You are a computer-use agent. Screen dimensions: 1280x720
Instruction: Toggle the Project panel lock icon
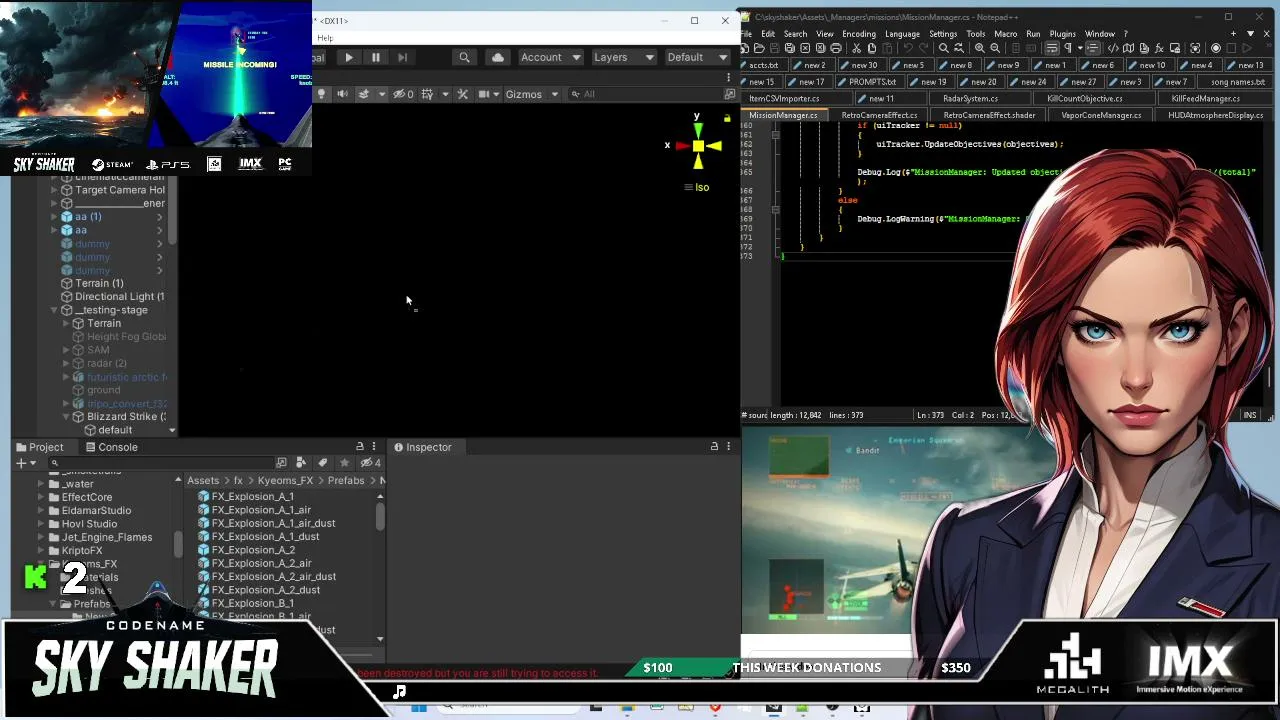(x=360, y=447)
